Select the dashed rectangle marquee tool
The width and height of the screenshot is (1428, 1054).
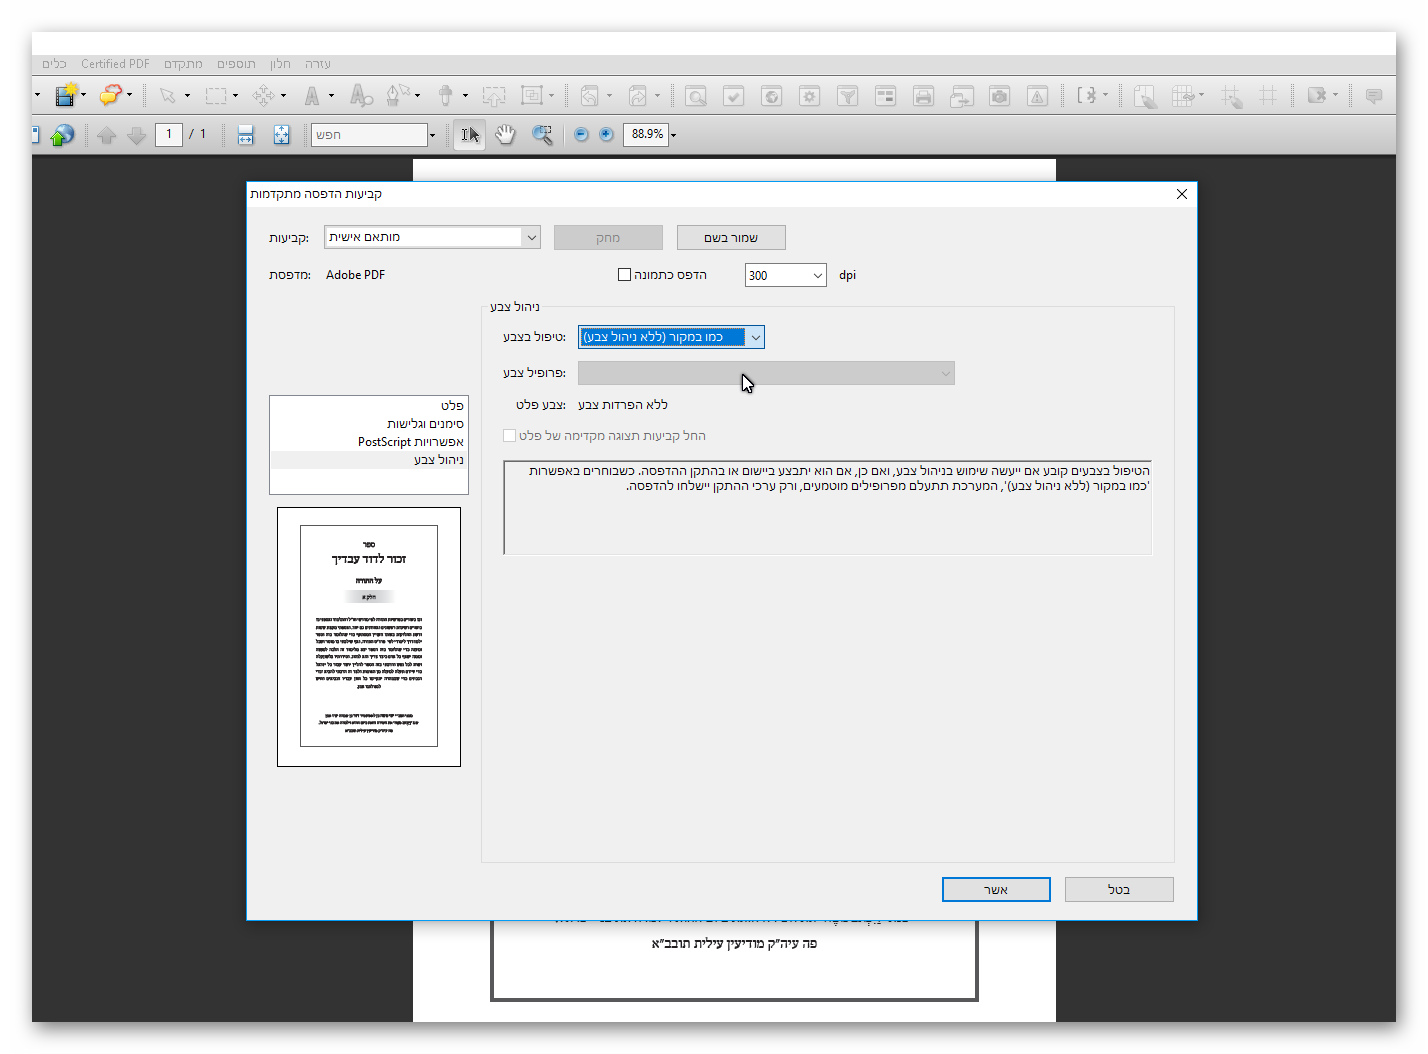216,96
